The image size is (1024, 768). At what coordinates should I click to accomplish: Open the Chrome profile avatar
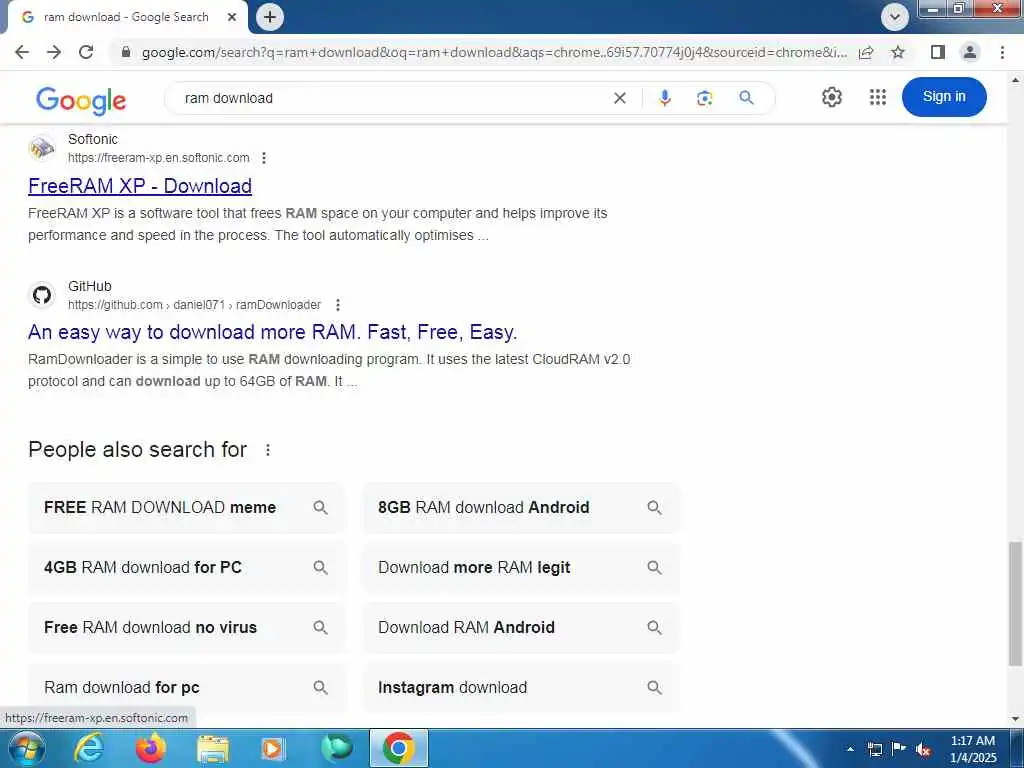(x=970, y=52)
